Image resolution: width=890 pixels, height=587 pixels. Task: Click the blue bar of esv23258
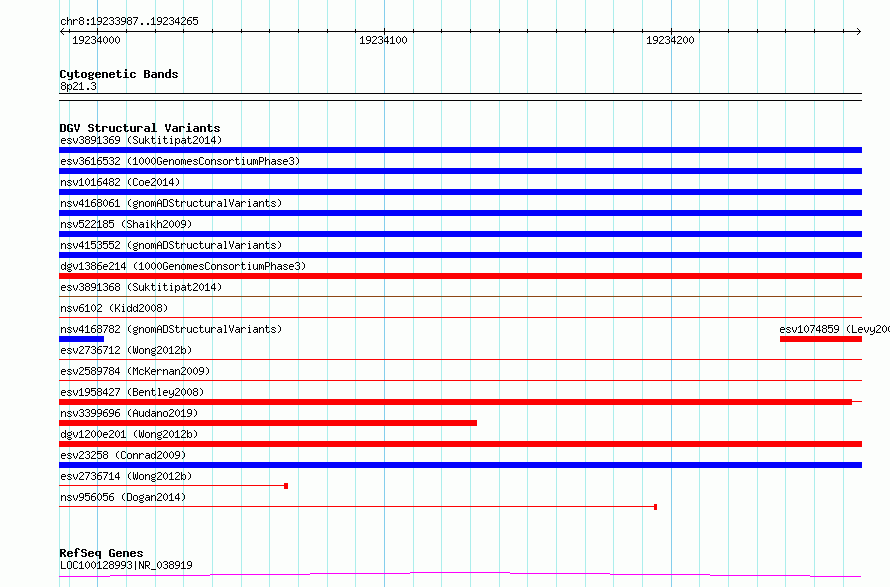point(460,465)
